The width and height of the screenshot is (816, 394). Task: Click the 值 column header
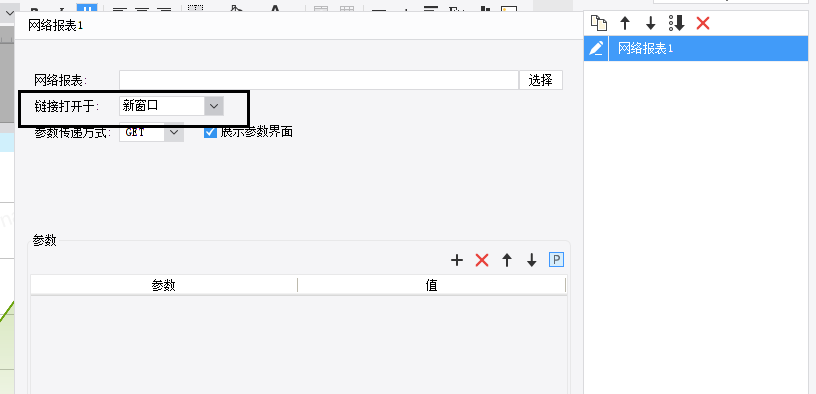[431, 285]
